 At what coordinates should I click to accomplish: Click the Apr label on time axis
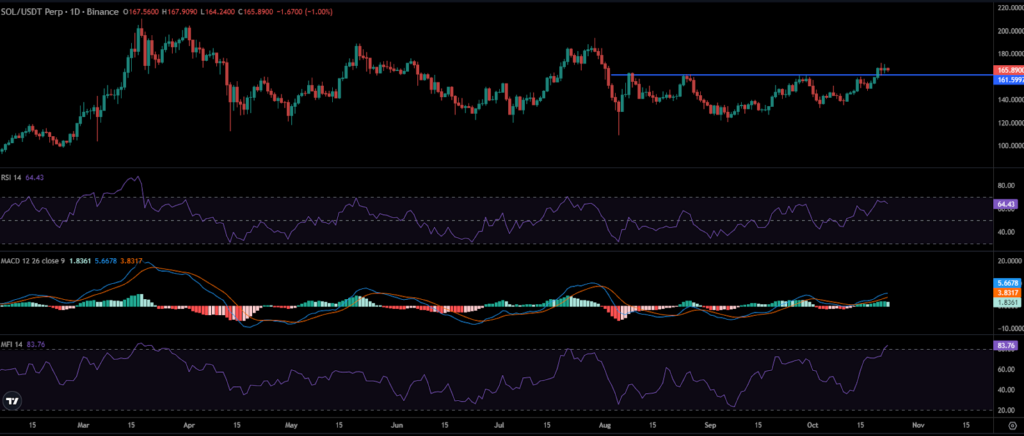pyautogui.click(x=189, y=424)
